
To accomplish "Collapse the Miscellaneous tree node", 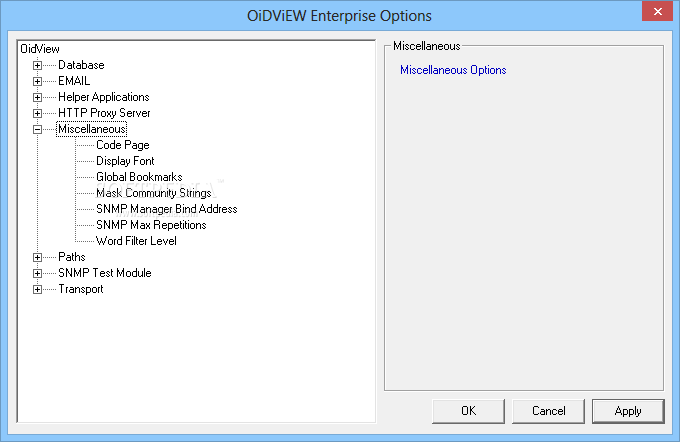I will pyautogui.click(x=37, y=130).
